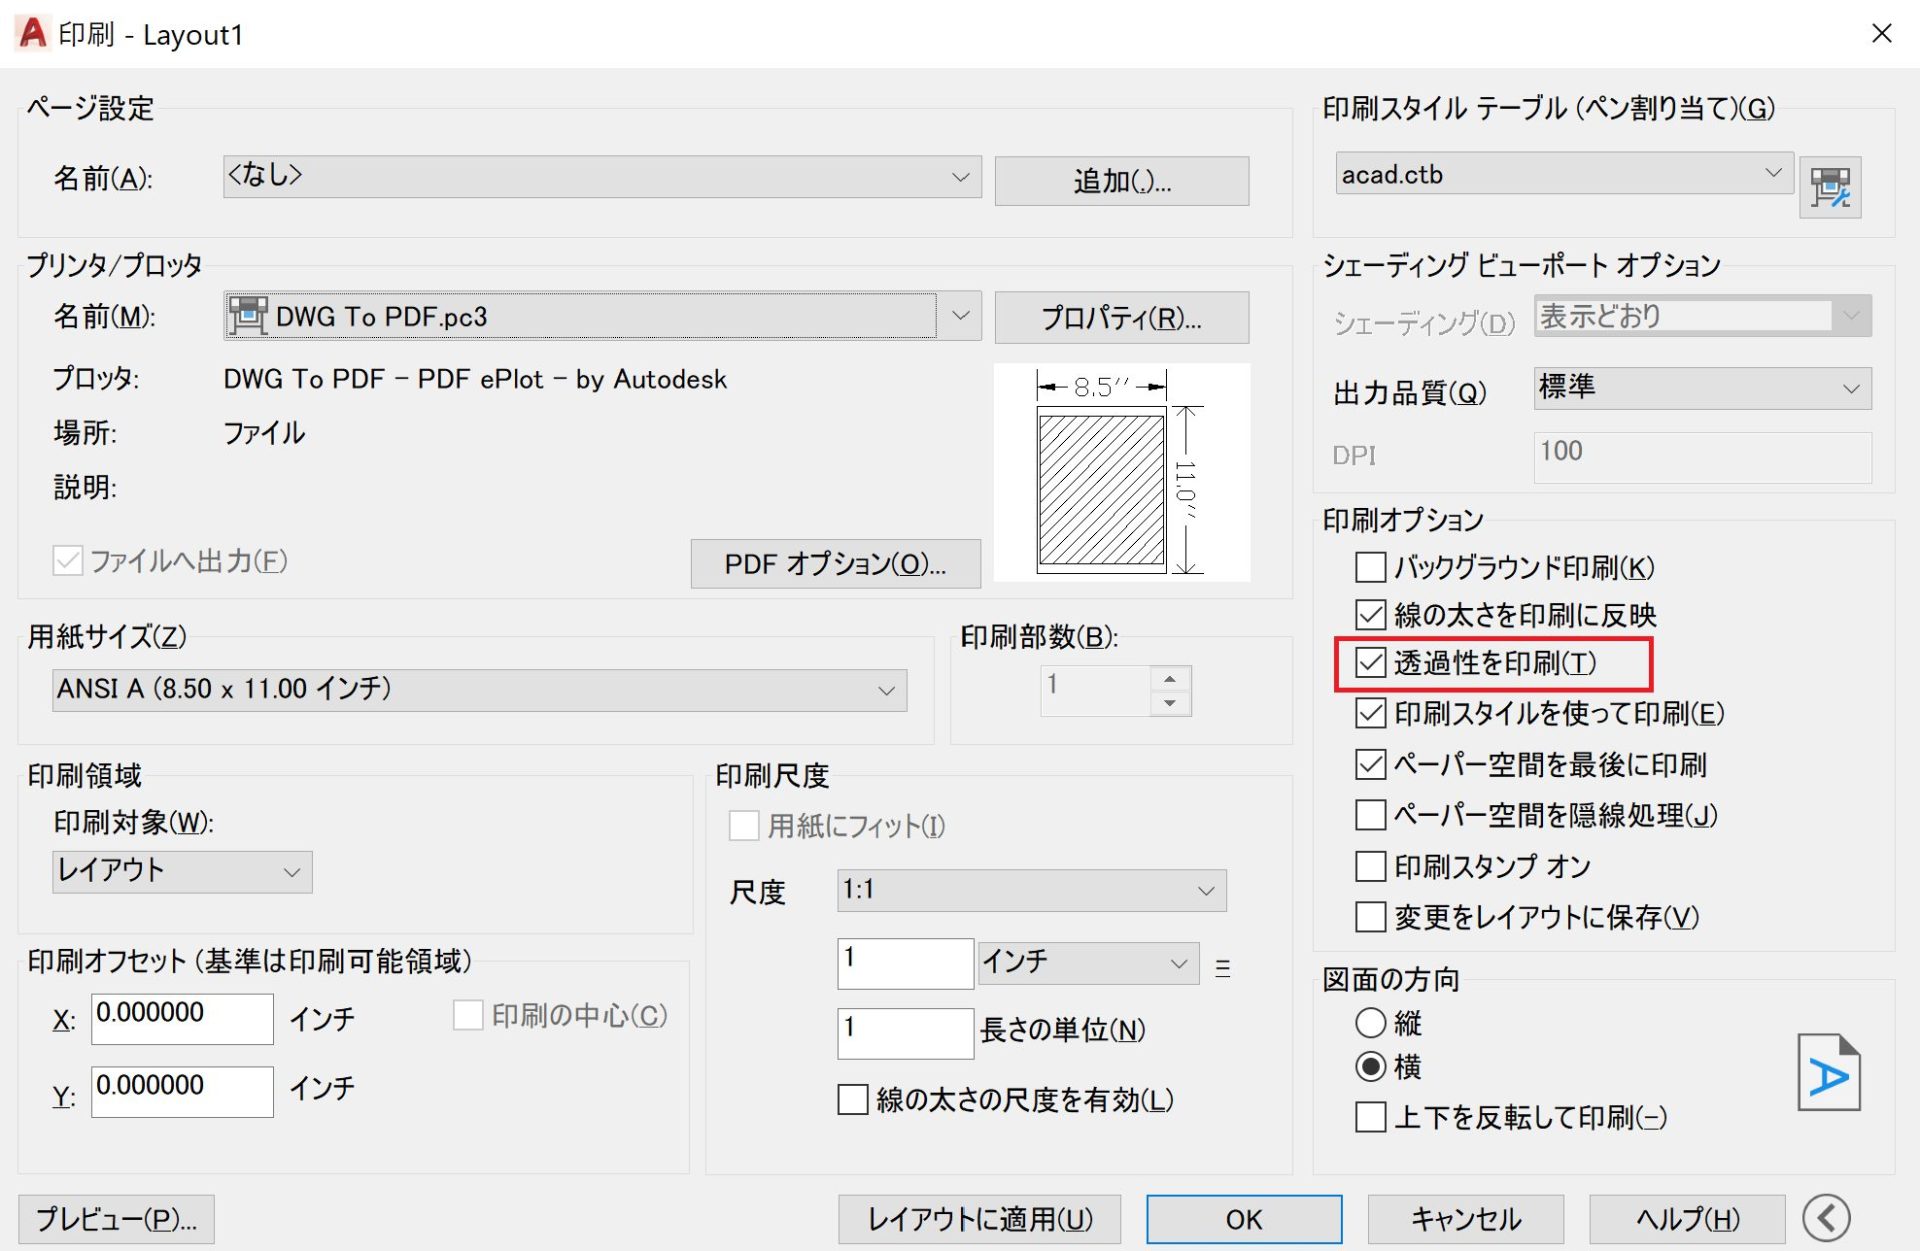Click the collapse options arrow button

click(x=1826, y=1218)
